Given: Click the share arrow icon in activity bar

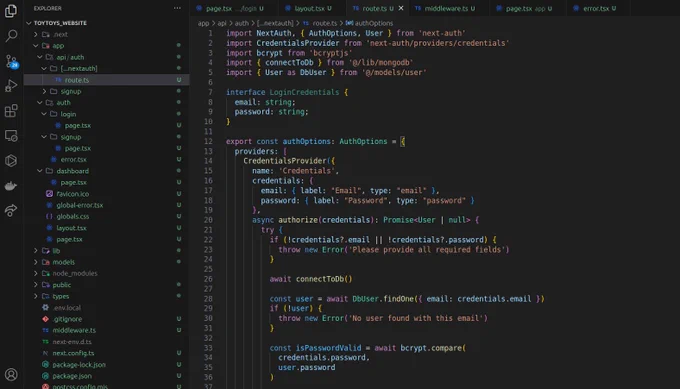Looking at the screenshot, I should 11,211.
